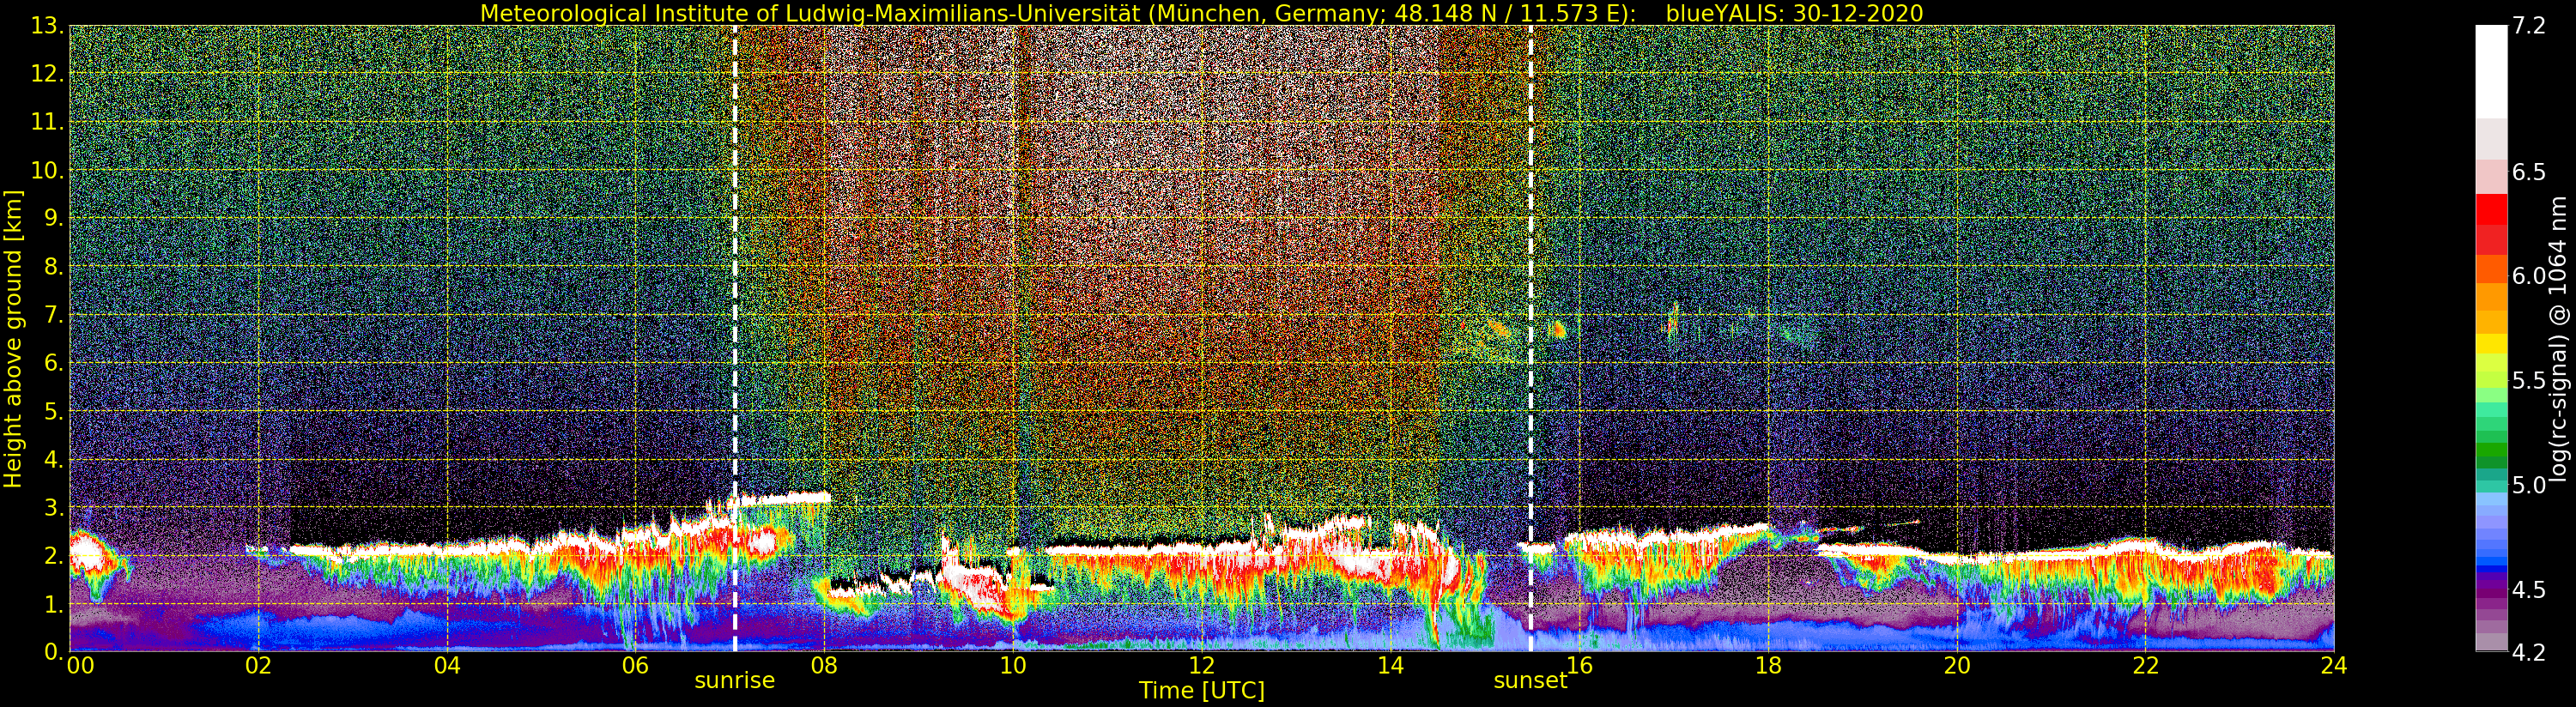Click the colorbar value "5.0"

click(2528, 485)
